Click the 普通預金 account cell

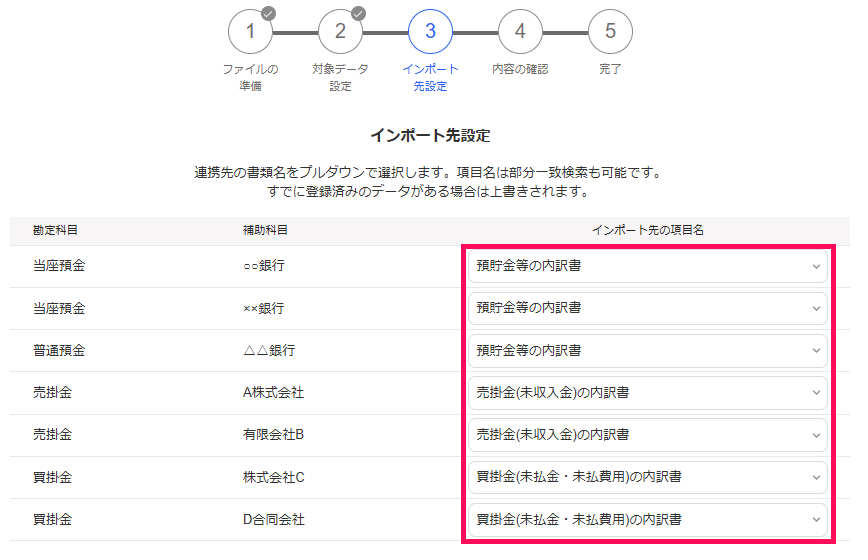(59, 350)
